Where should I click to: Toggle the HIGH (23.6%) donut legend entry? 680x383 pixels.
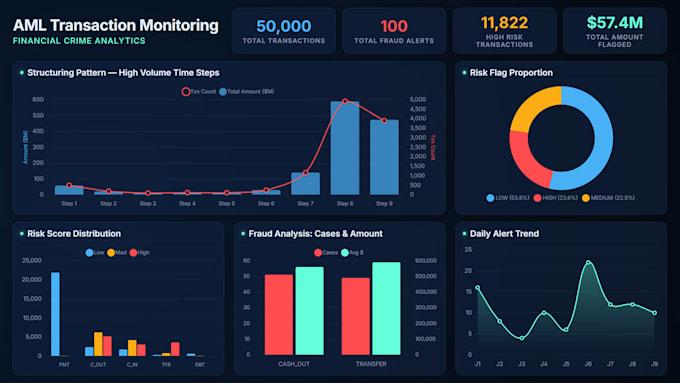tap(556, 198)
